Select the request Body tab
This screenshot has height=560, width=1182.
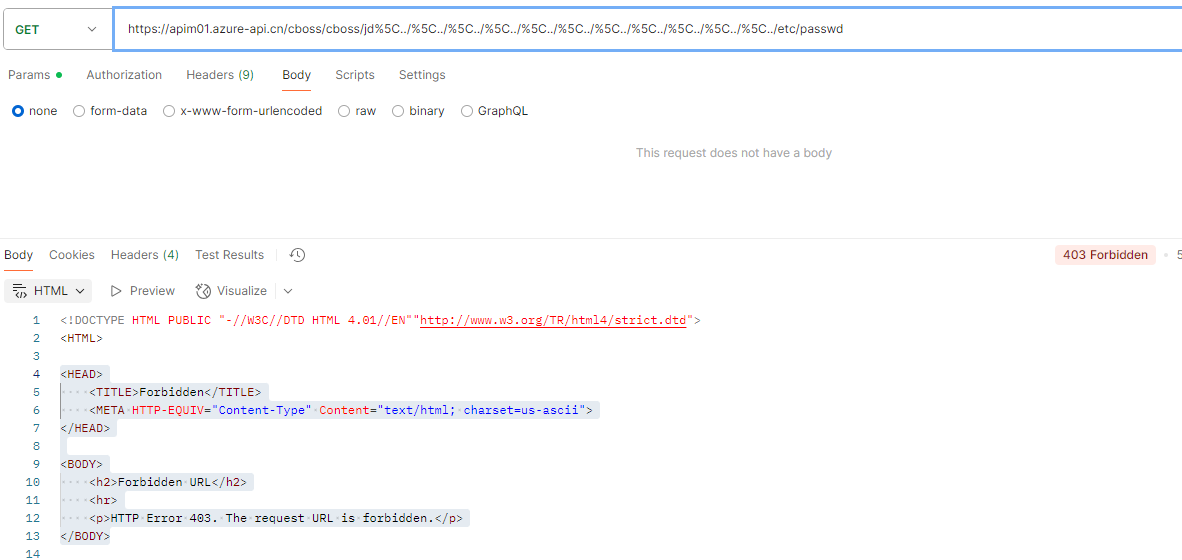[296, 75]
